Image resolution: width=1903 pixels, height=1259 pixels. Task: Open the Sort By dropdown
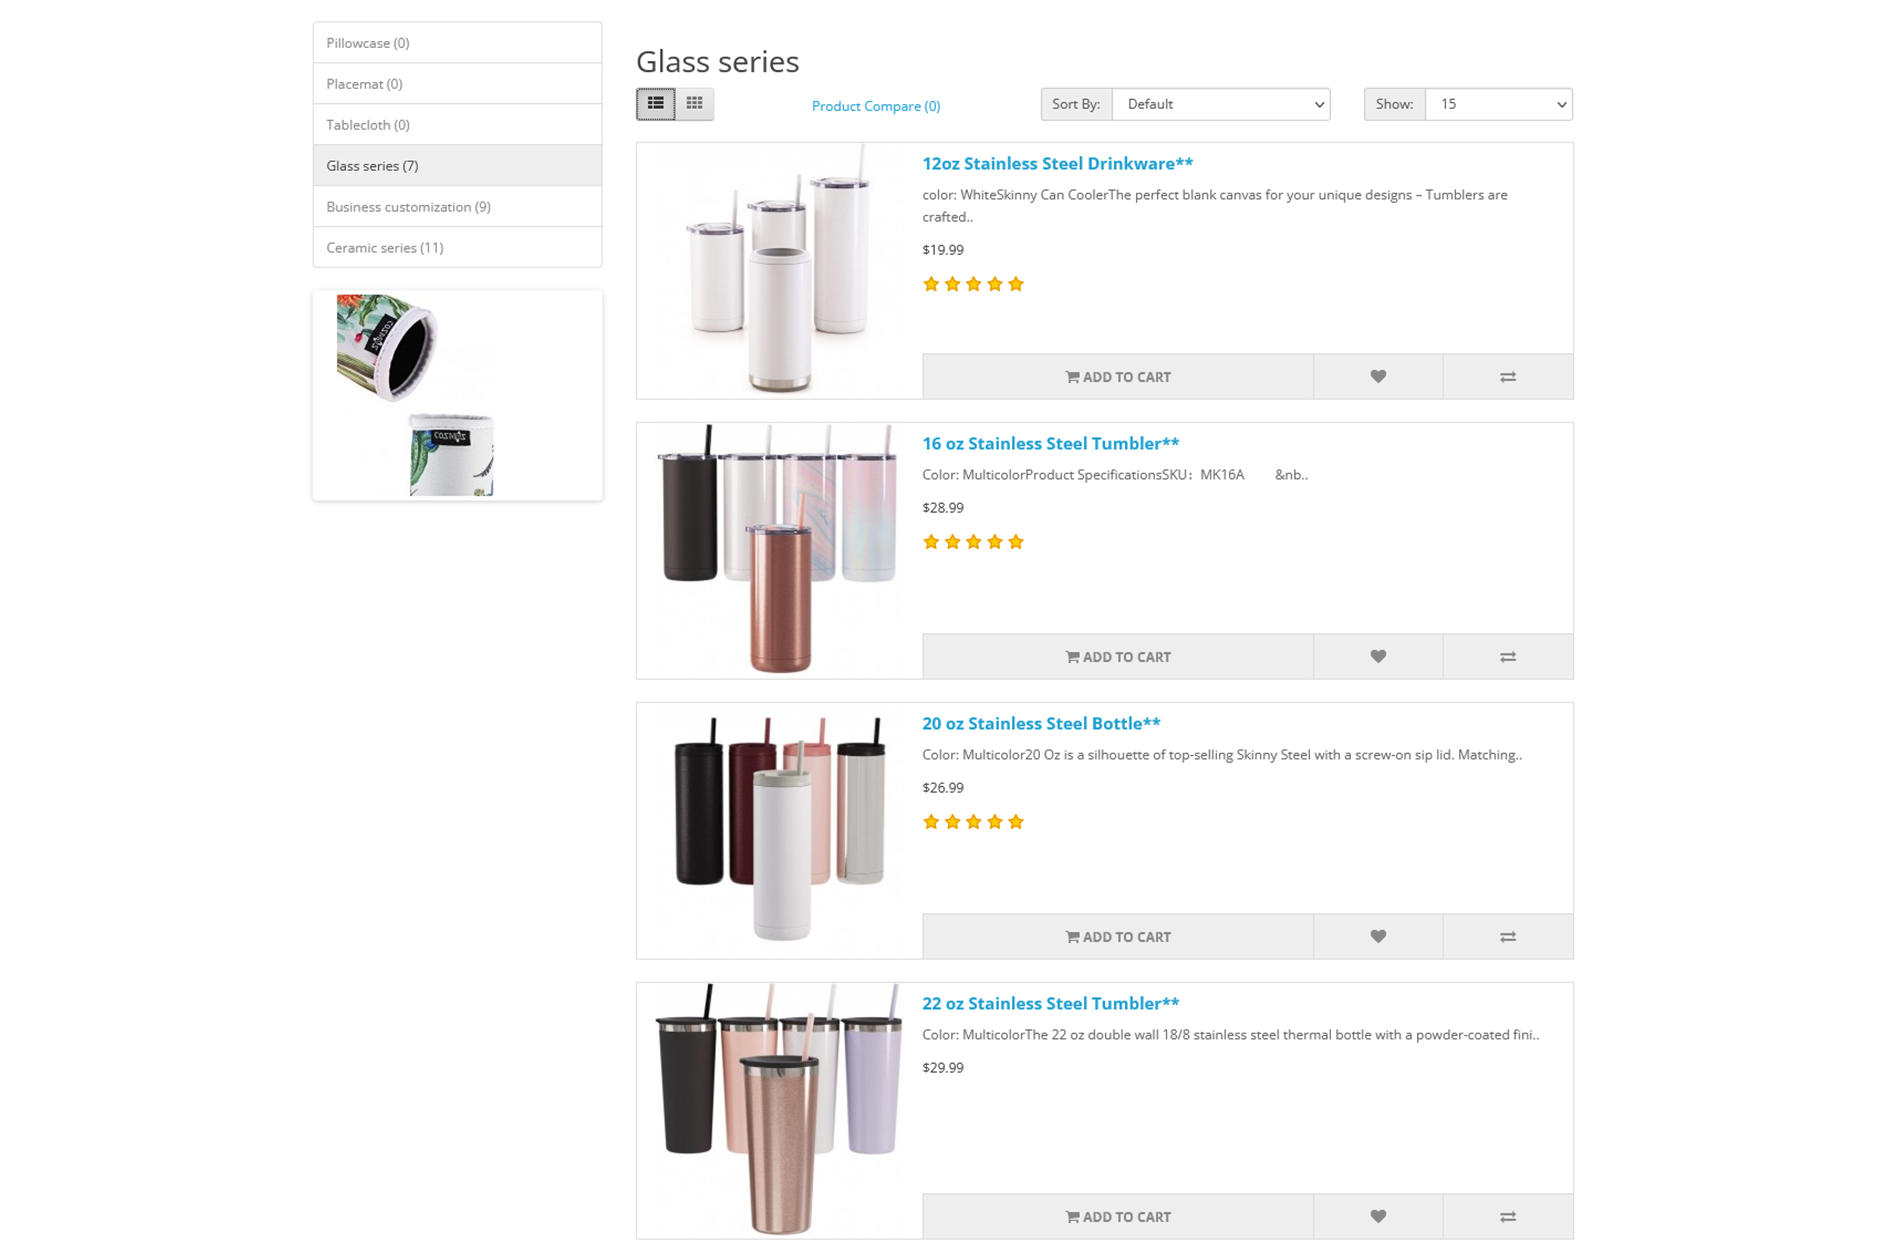pyautogui.click(x=1221, y=104)
